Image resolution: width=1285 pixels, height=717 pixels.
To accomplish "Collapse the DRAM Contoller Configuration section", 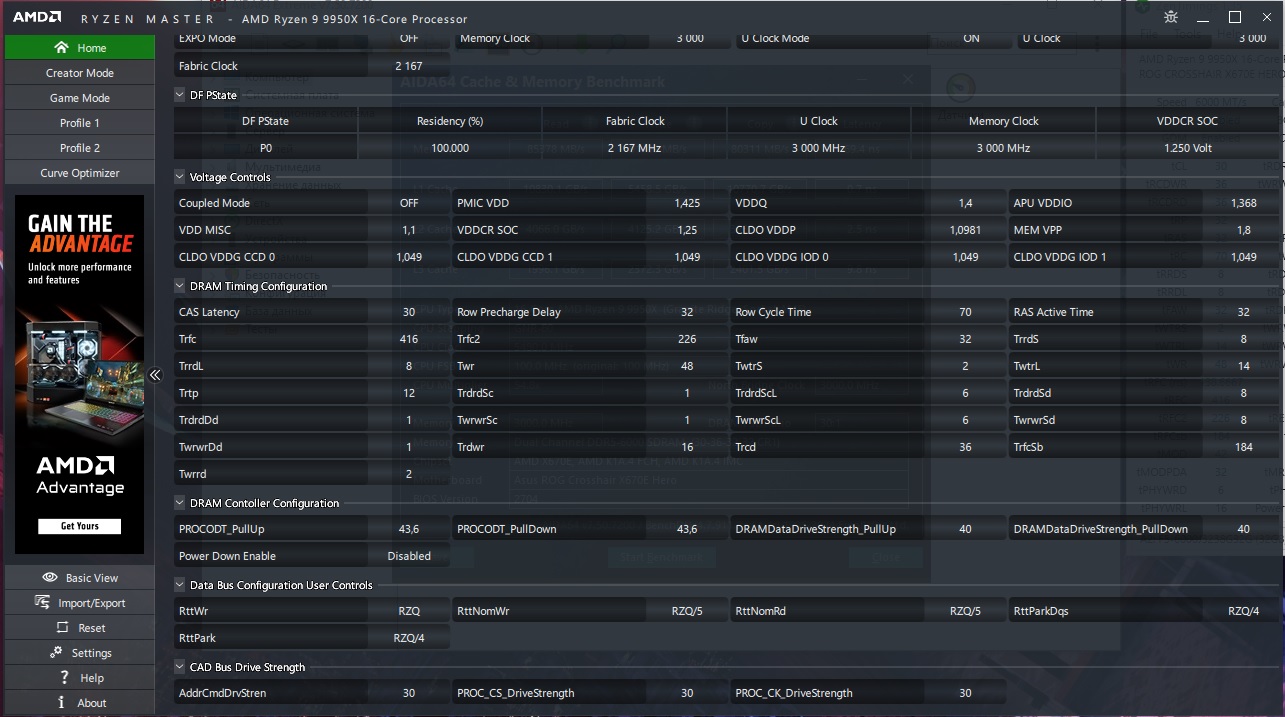I will coord(180,503).
